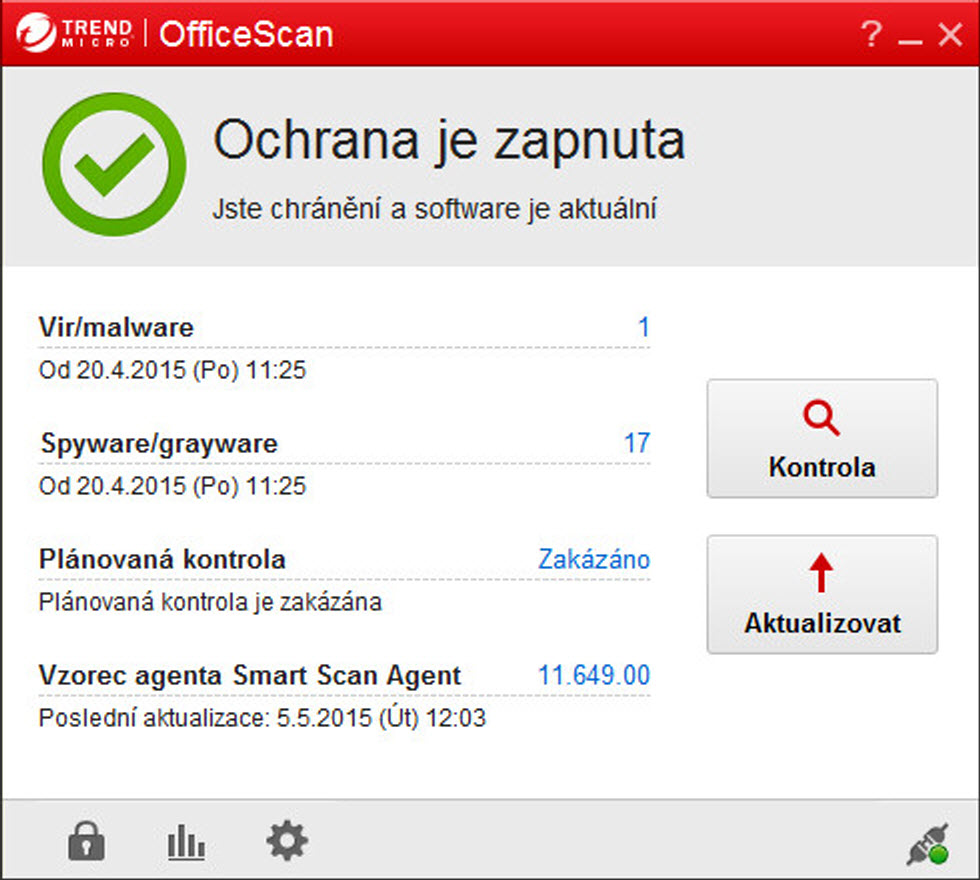
Task: Click the Trend Micro logo in title bar
Action: (x=74, y=34)
